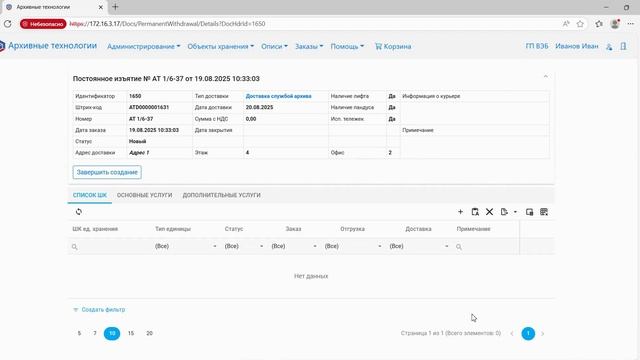Click the barcode value ATD0000001631
The width and height of the screenshot is (640, 360).
point(149,107)
